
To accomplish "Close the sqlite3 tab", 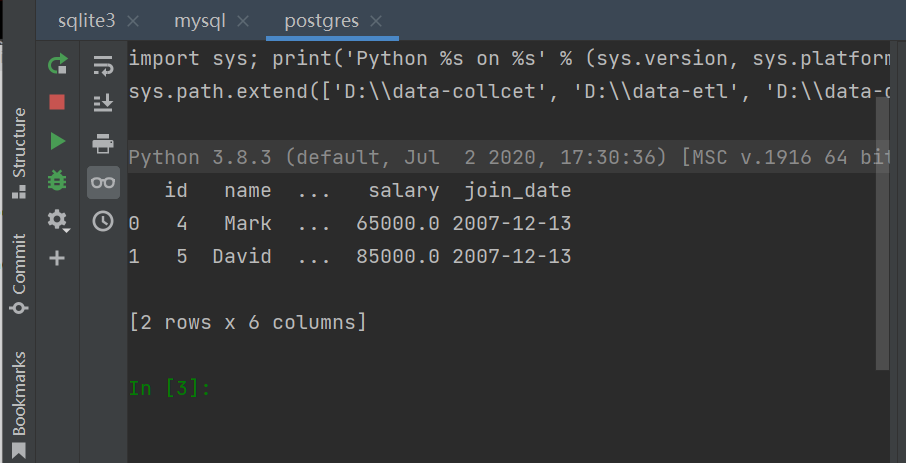I will tap(133, 22).
